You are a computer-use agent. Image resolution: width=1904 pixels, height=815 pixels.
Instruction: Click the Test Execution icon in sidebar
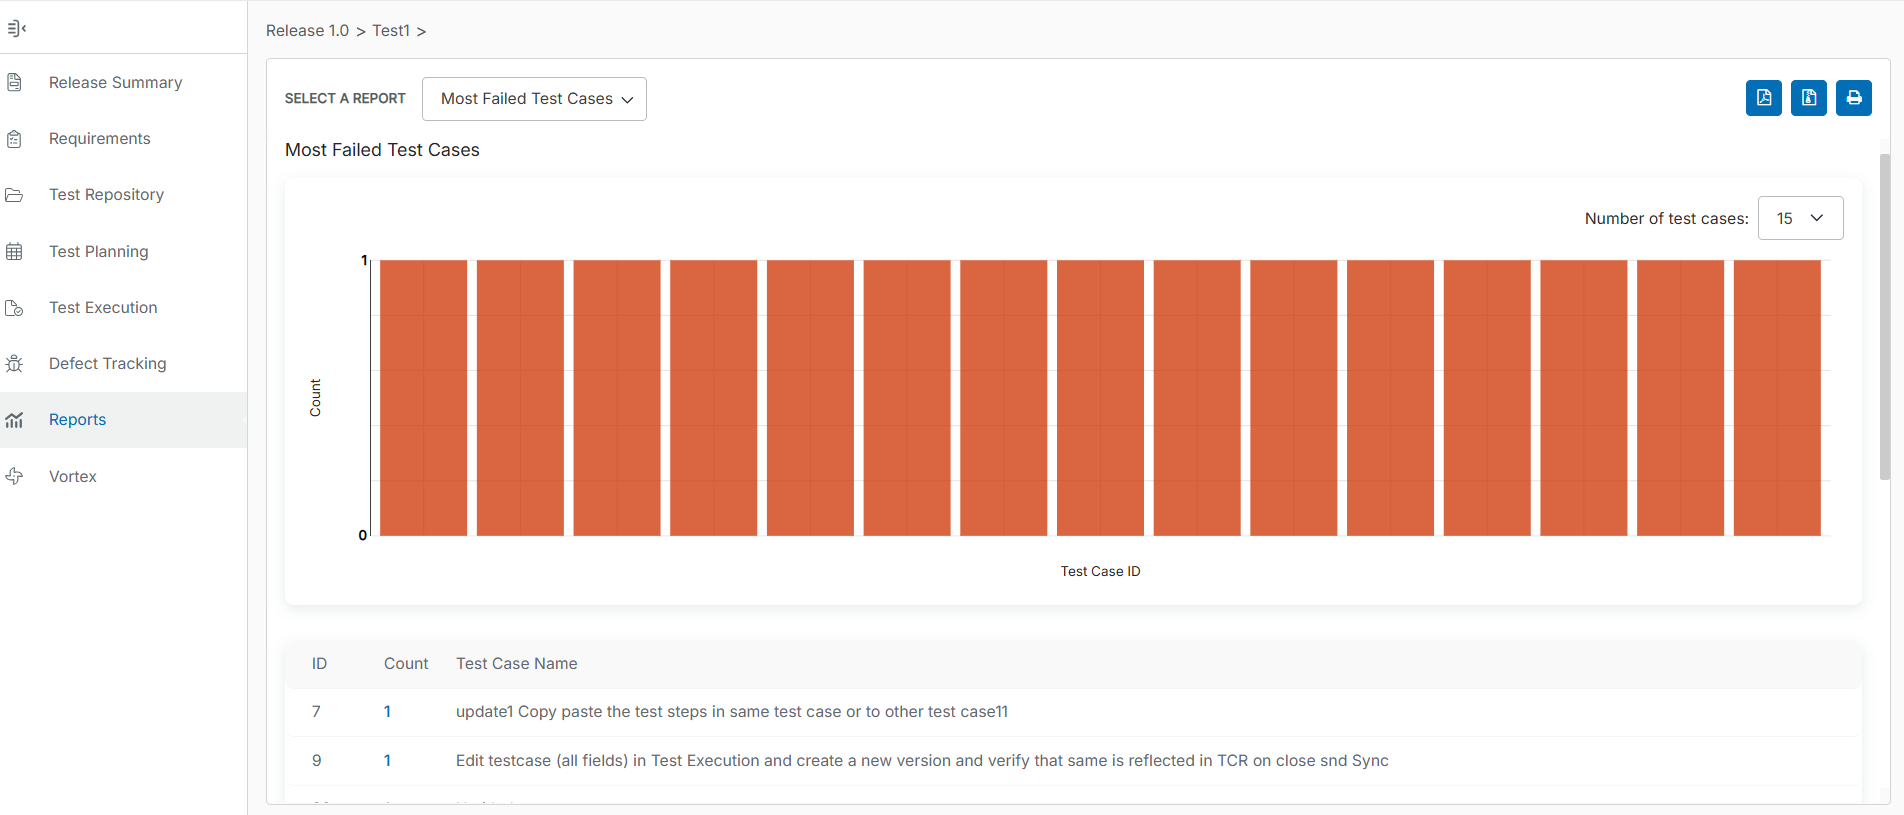(x=14, y=308)
